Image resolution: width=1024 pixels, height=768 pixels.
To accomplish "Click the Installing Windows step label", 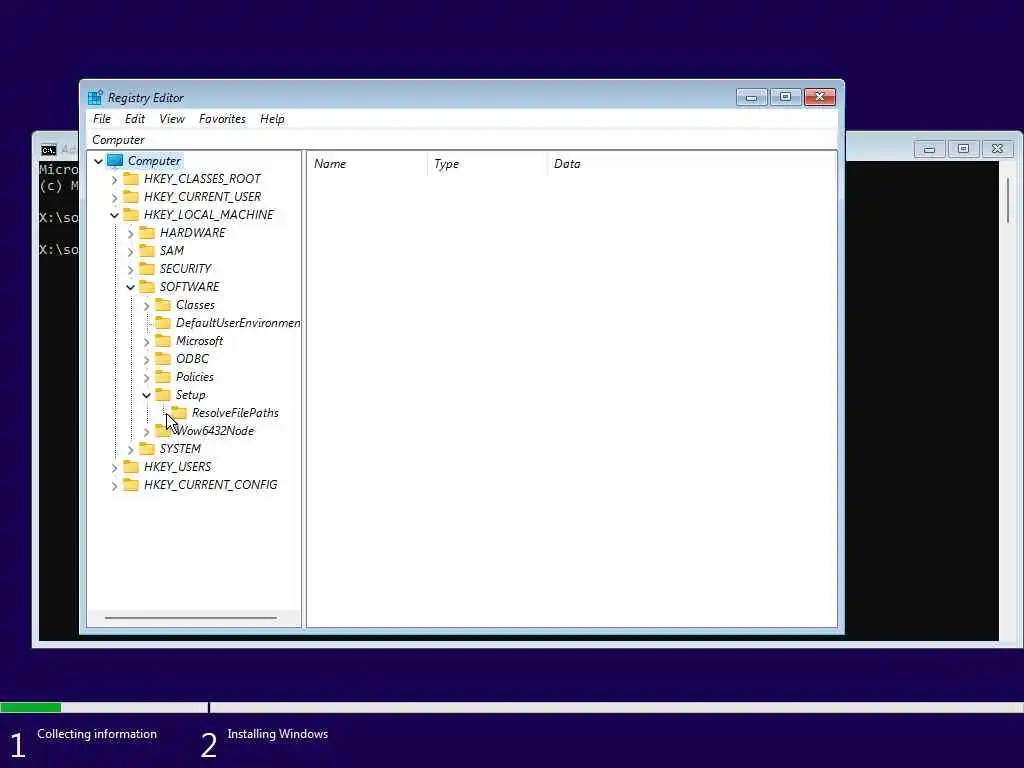I will [278, 734].
